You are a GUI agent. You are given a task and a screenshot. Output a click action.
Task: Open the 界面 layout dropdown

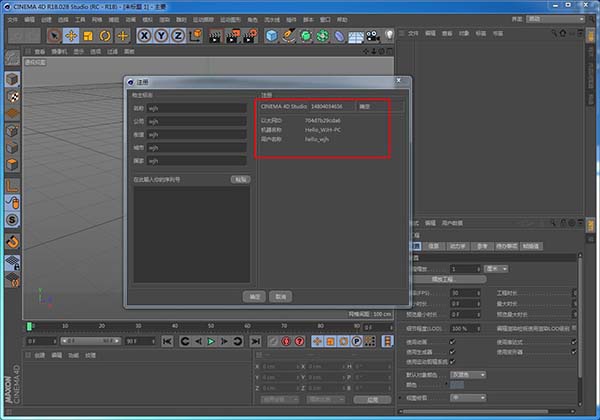tap(556, 19)
